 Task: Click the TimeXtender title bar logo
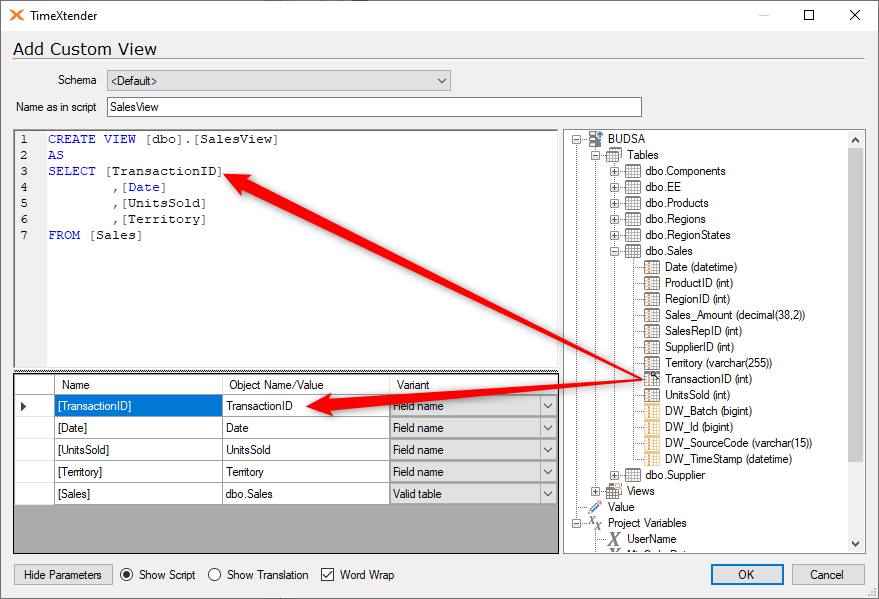17,15
